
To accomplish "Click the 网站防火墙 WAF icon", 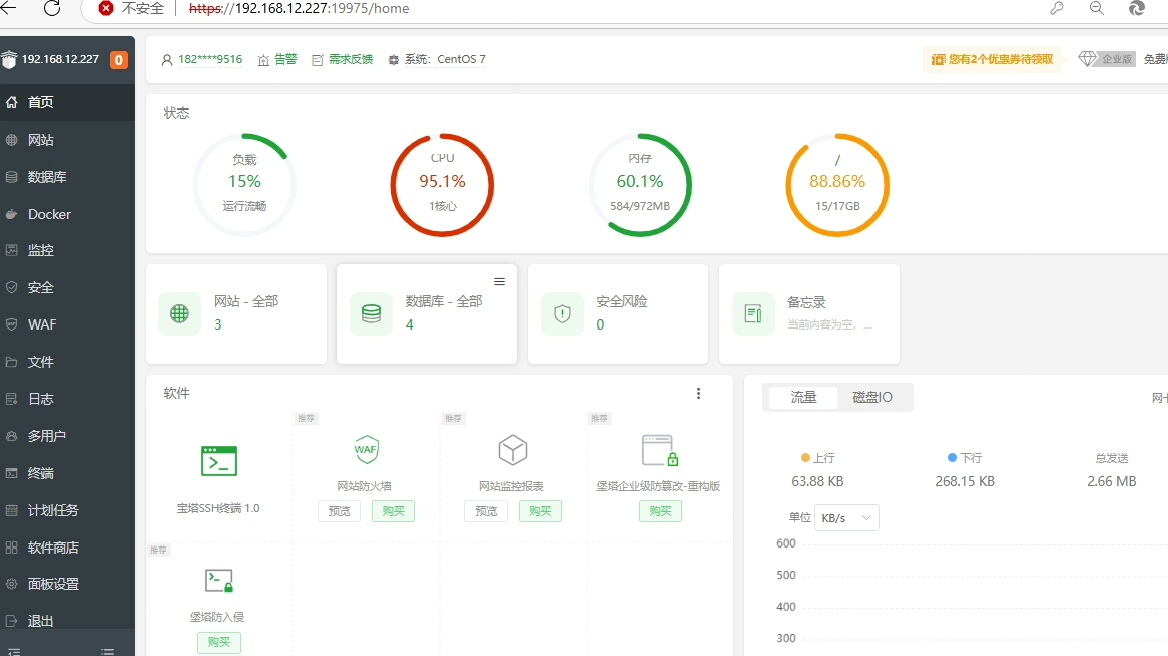I will click(x=366, y=450).
